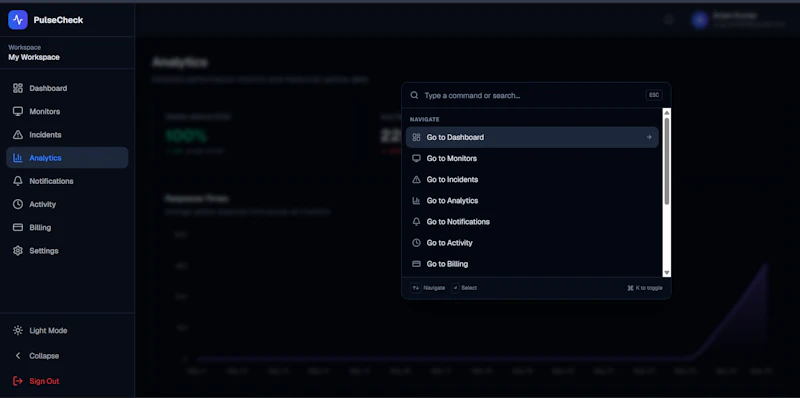This screenshot has width=800, height=398.
Task: Choose Go to Analytics in the palette
Action: click(532, 201)
